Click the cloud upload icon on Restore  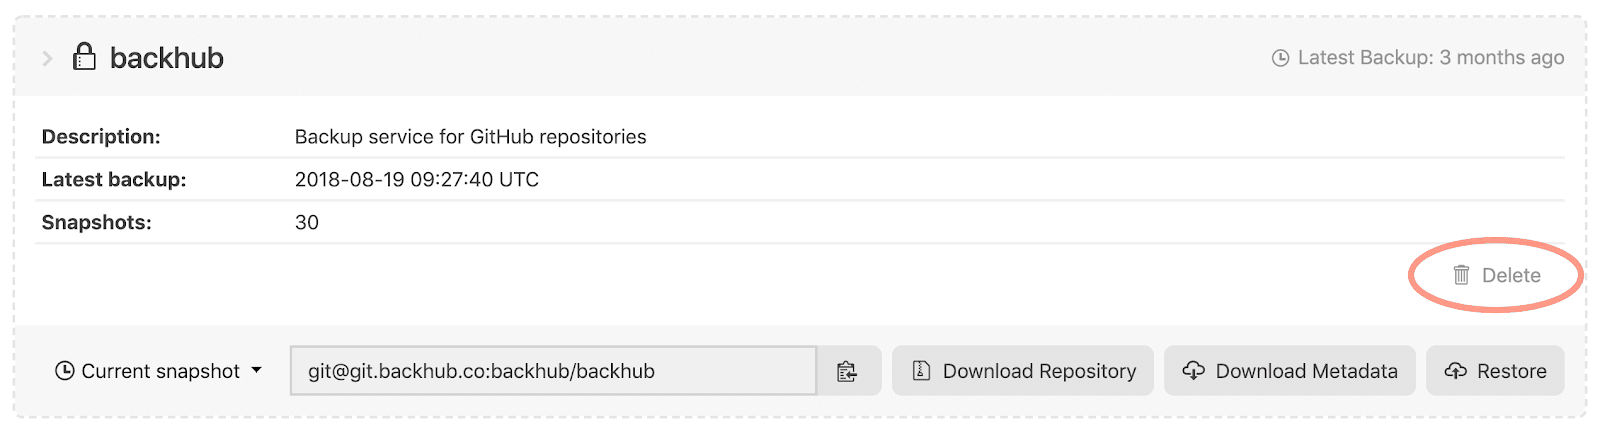(x=1456, y=371)
